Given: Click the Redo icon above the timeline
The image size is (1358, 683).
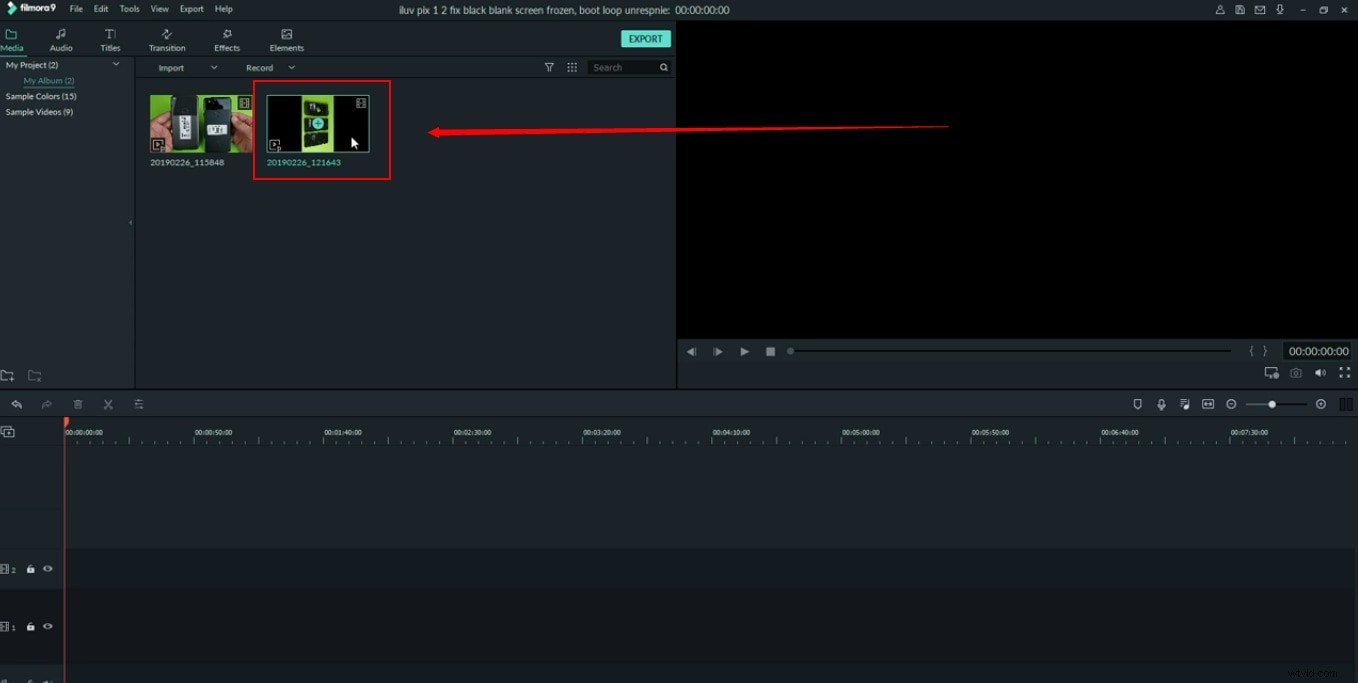Looking at the screenshot, I should tap(47, 404).
